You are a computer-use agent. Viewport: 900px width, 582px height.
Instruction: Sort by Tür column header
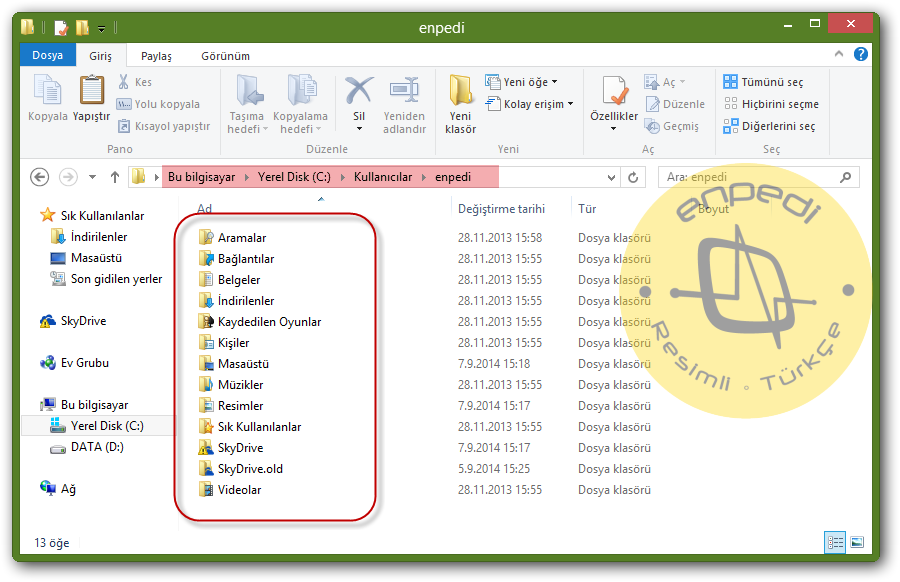click(587, 209)
